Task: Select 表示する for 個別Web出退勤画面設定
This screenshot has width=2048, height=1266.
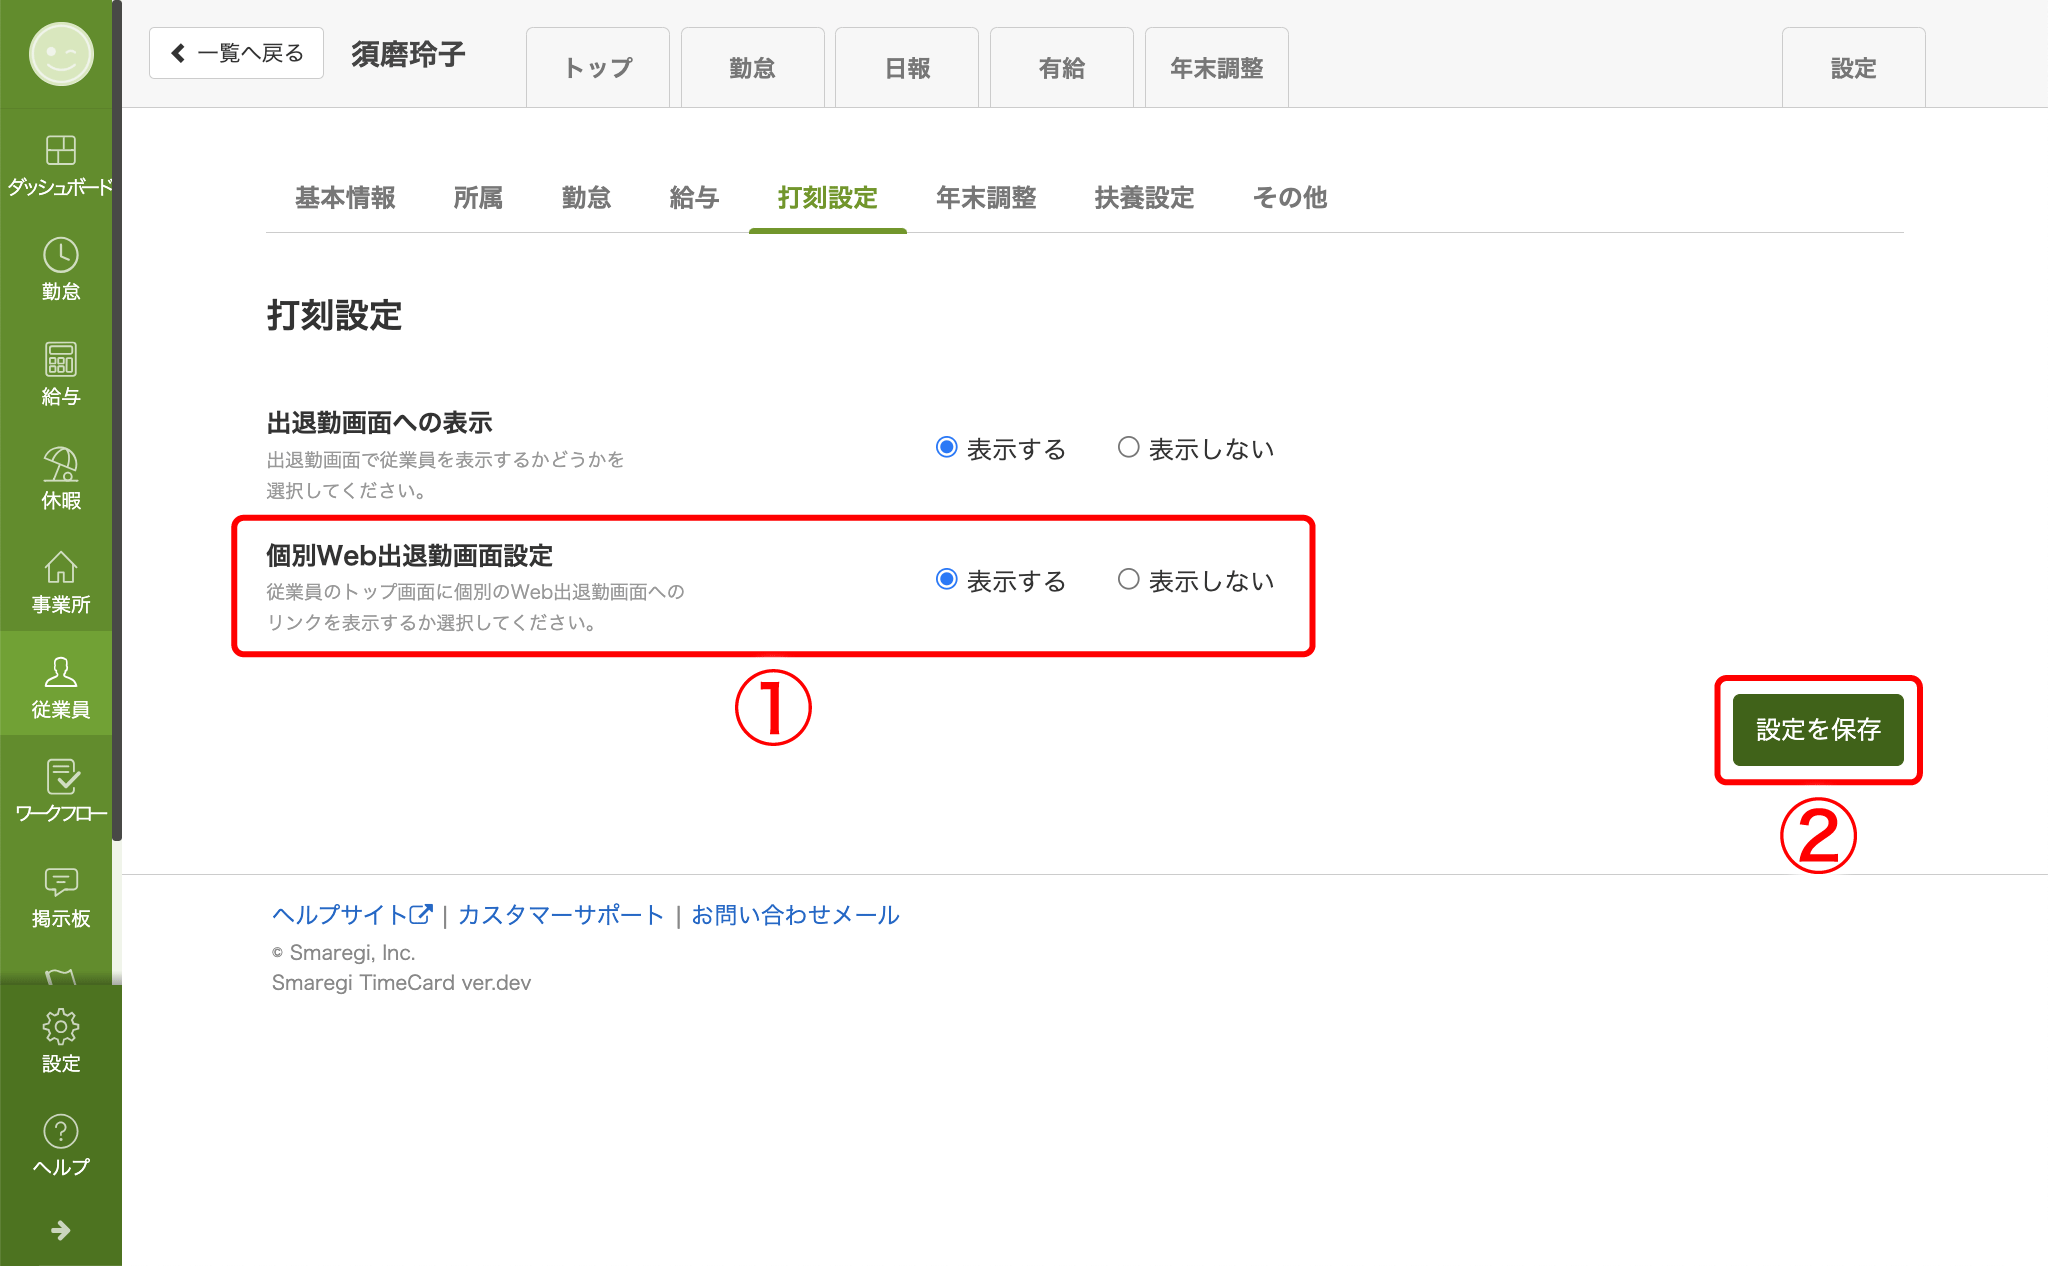Action: pyautogui.click(x=946, y=579)
